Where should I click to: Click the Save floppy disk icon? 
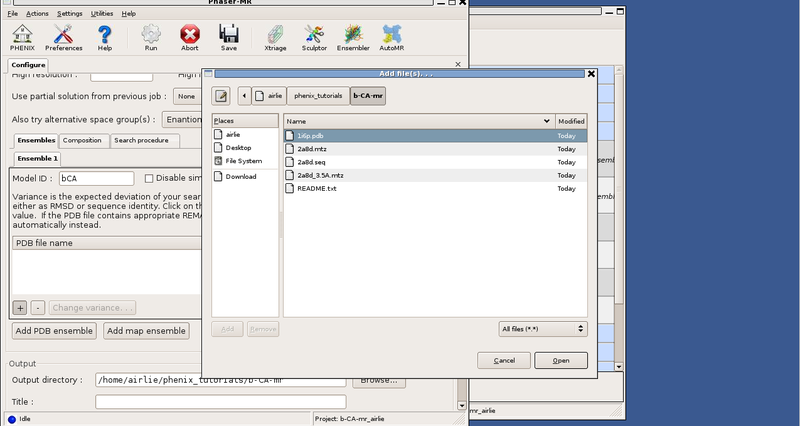click(229, 37)
